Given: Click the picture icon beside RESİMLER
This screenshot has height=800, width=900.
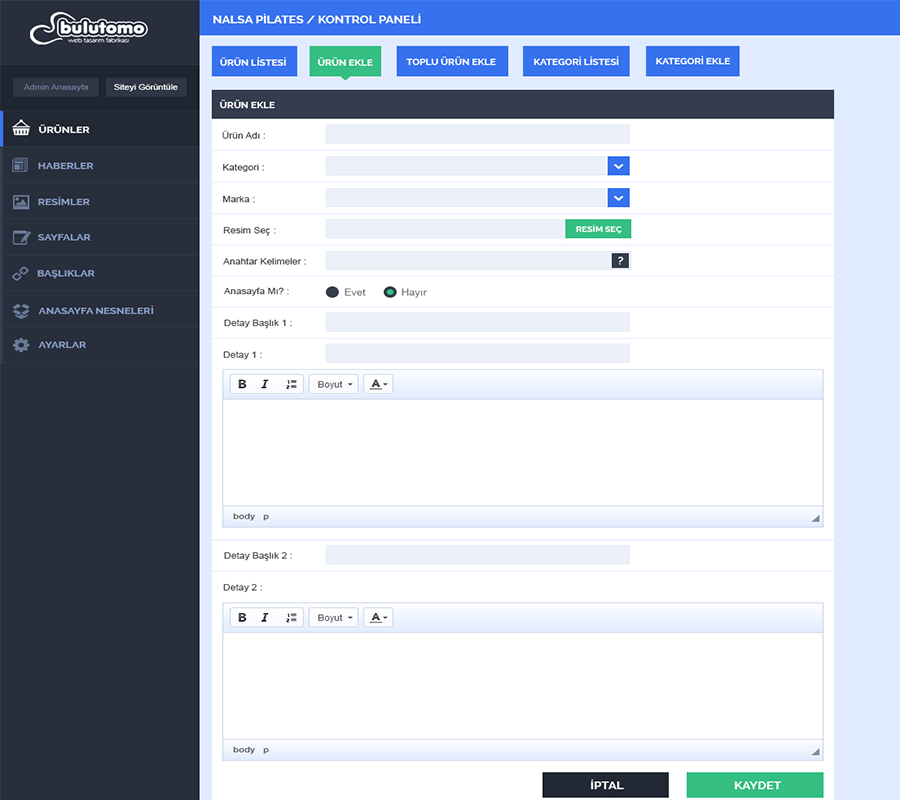Looking at the screenshot, I should [21, 201].
